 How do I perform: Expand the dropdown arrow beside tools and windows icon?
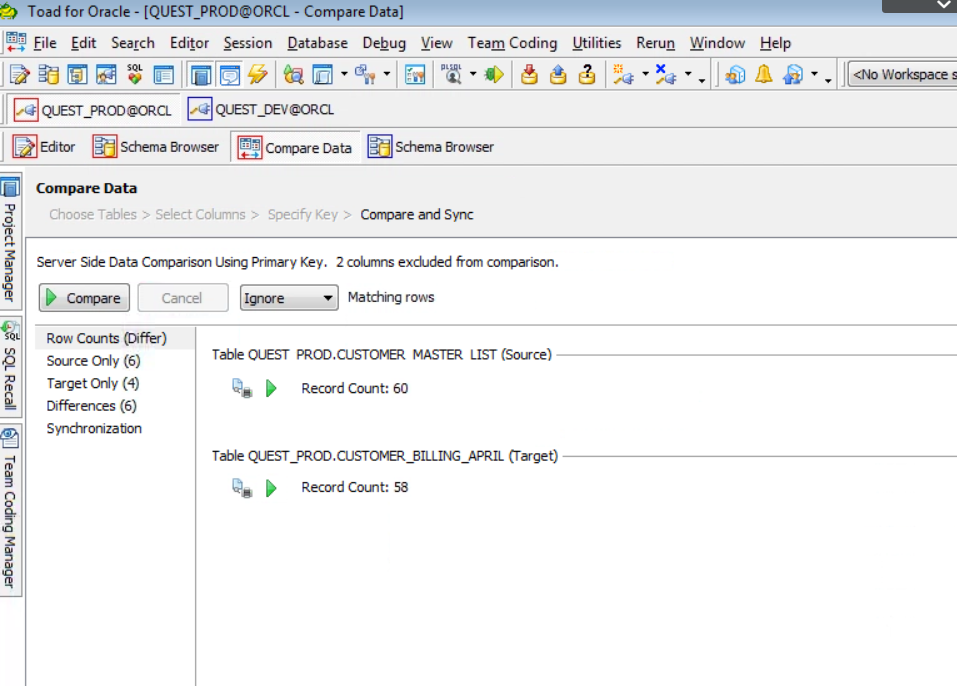coord(386,74)
